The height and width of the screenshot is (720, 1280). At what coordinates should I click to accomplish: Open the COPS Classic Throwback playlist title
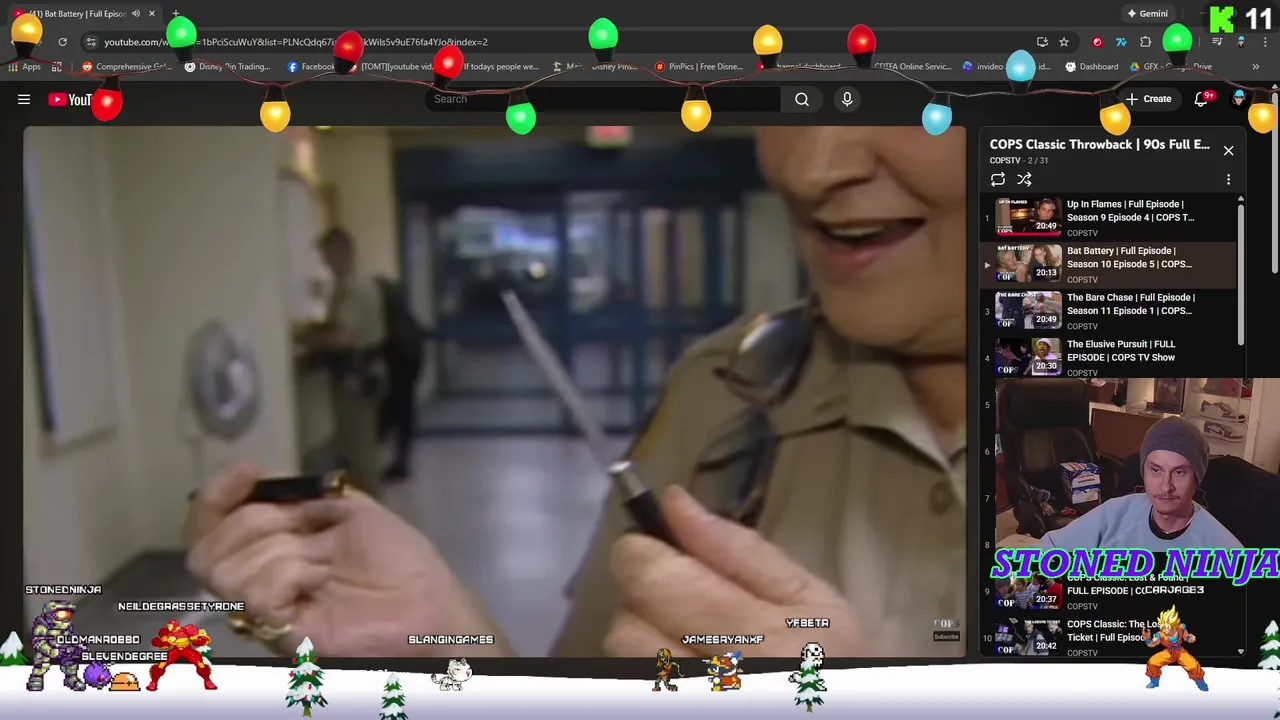coord(1099,144)
